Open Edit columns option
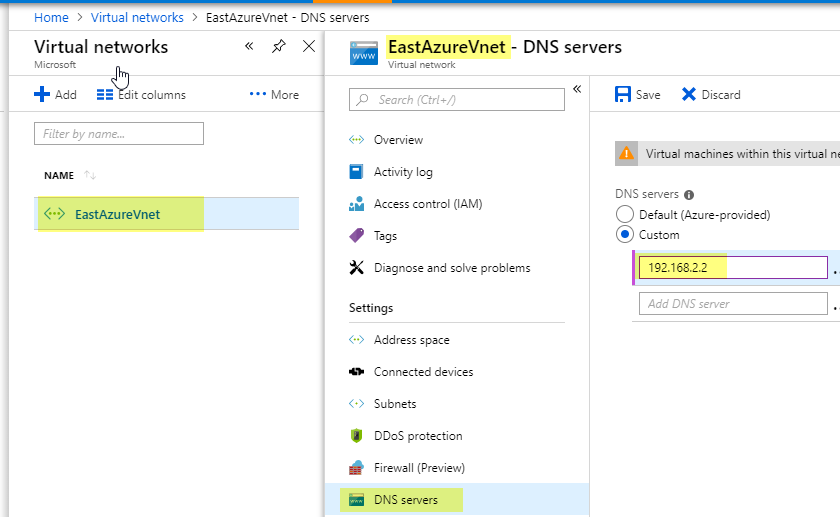 coord(141,95)
